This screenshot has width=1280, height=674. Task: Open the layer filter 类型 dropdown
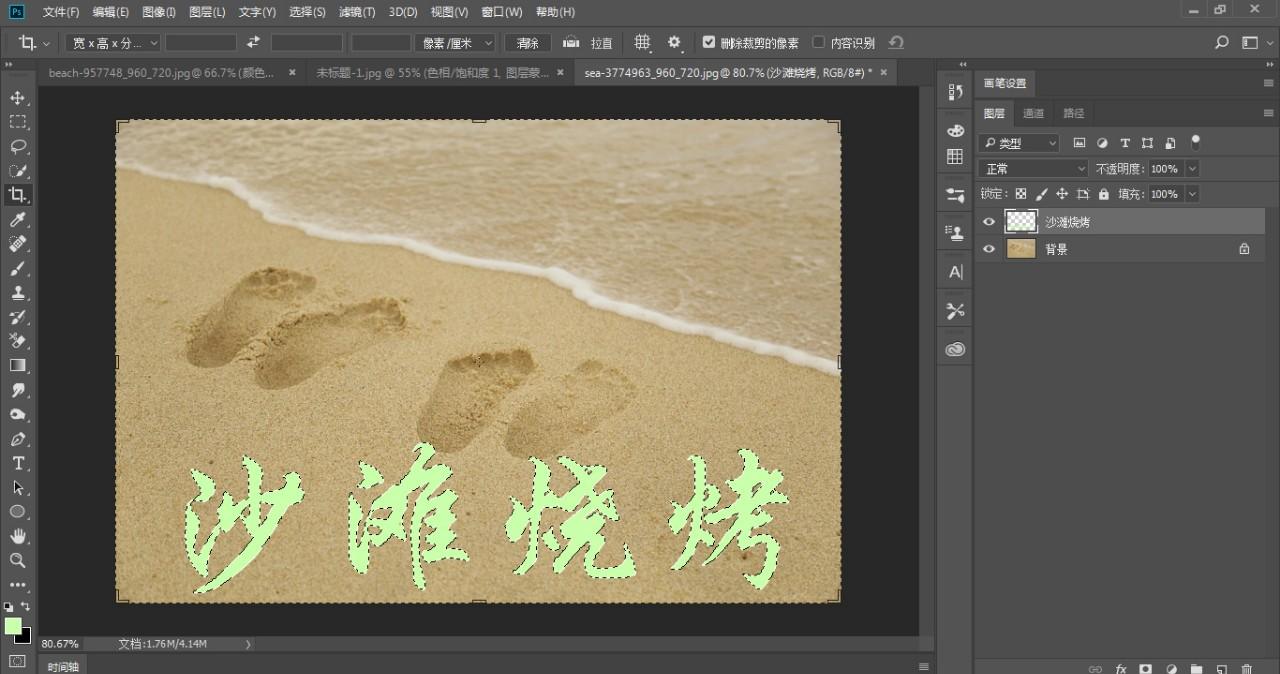1019,143
